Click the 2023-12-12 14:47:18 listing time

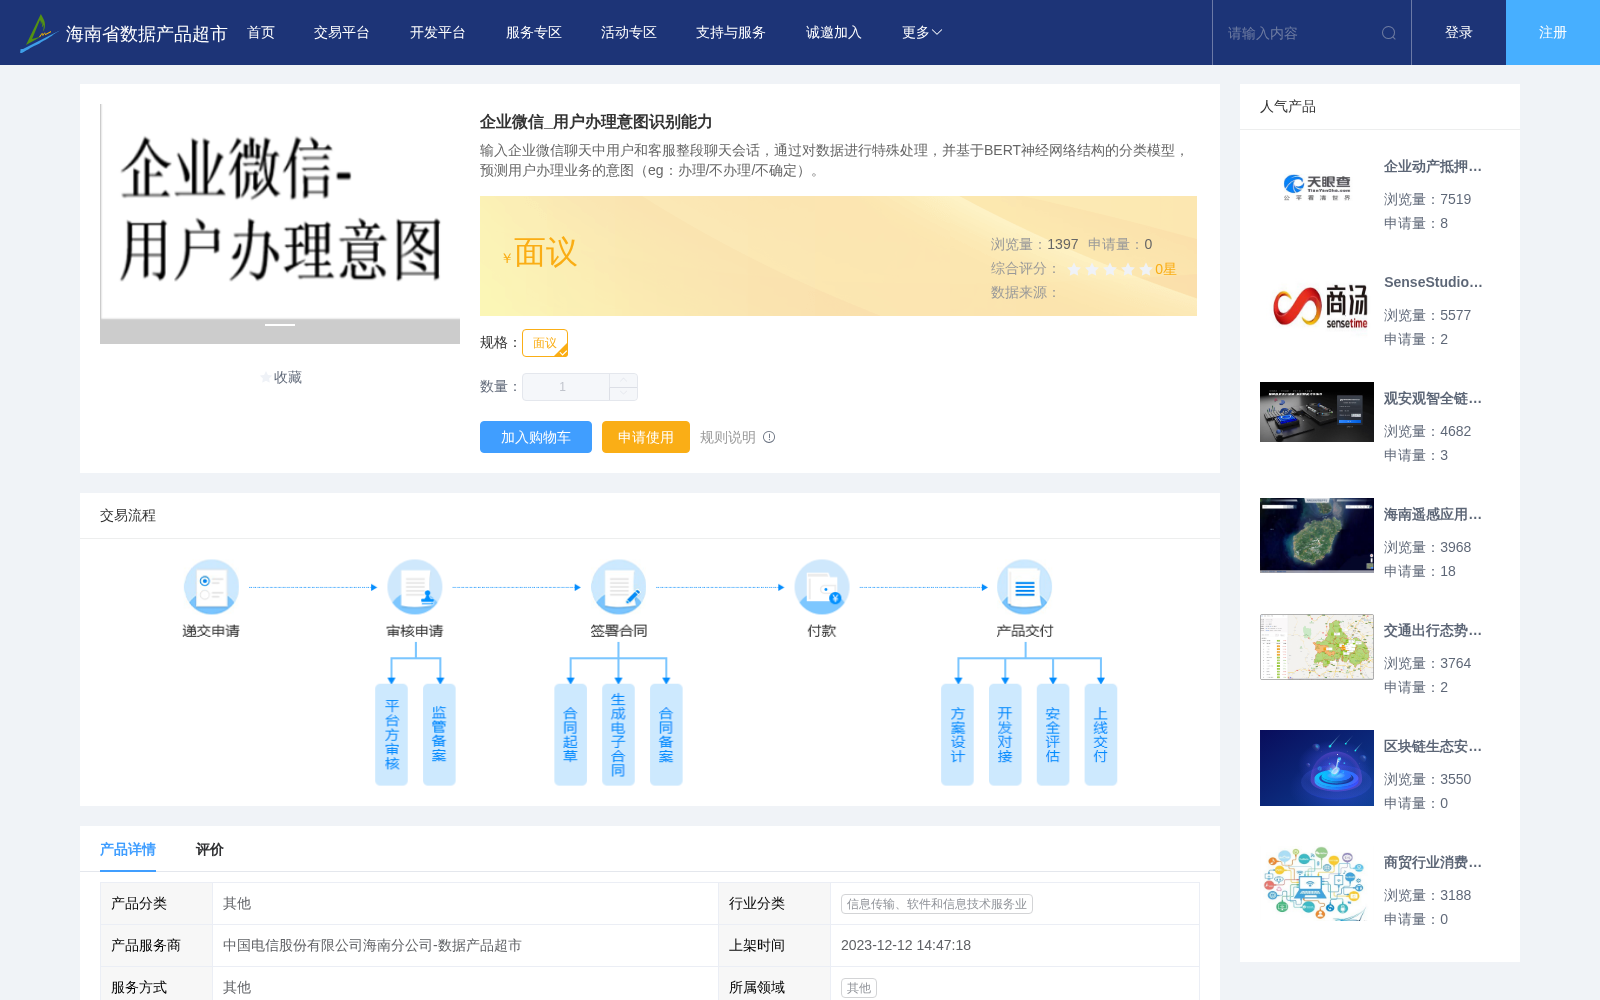point(906,945)
